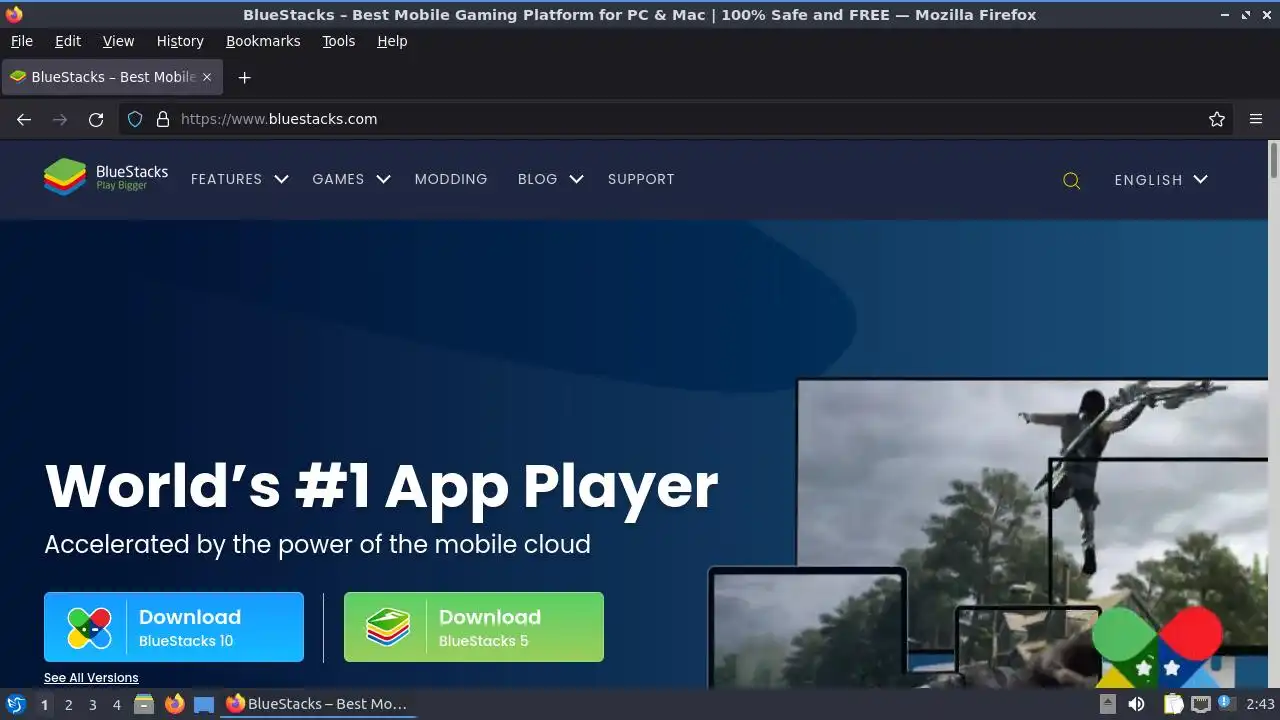Reload the page with the refresh icon

click(96, 119)
